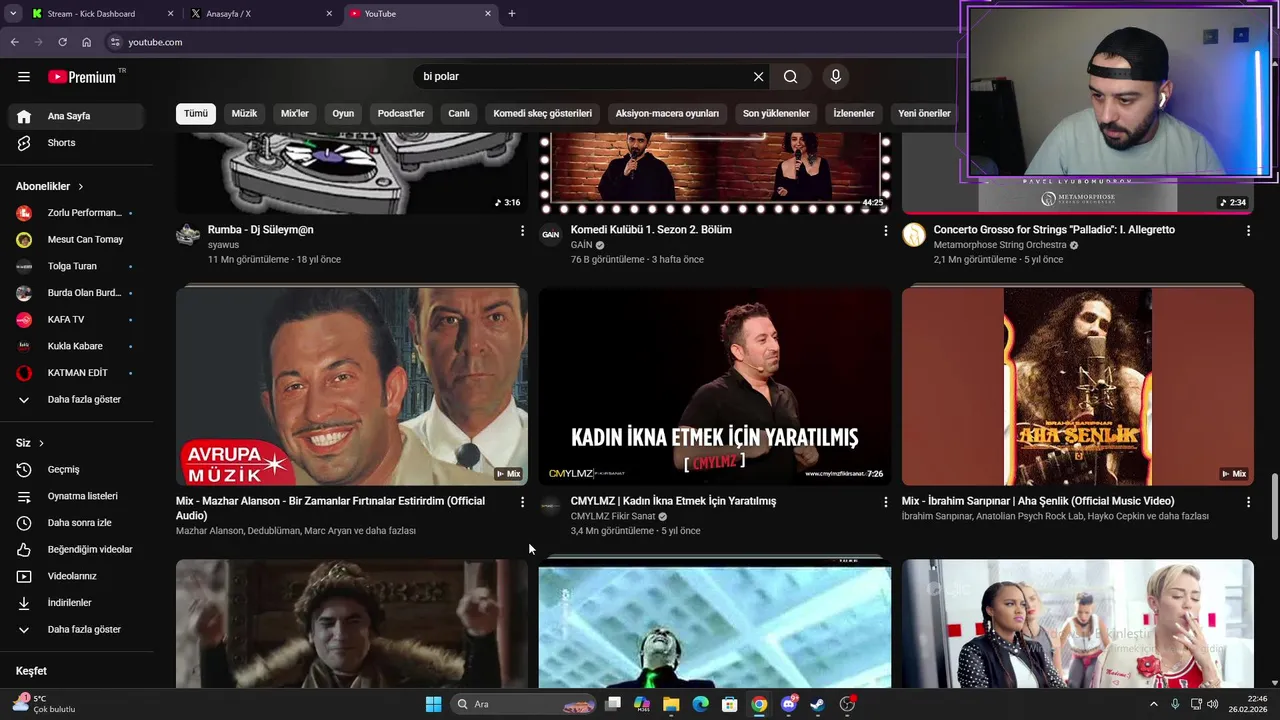Select the Müzik filter chip
Image resolution: width=1280 pixels, height=720 pixels.
[244, 114]
